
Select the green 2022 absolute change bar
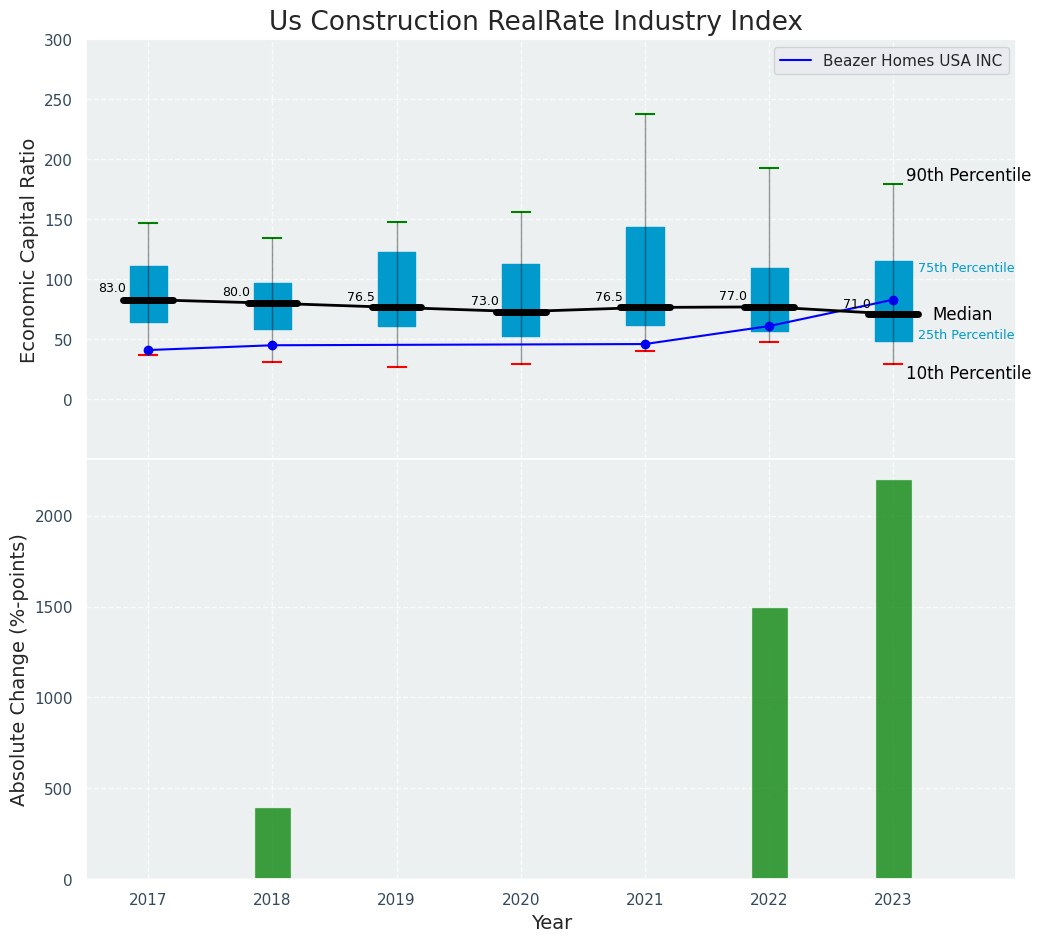pos(769,743)
